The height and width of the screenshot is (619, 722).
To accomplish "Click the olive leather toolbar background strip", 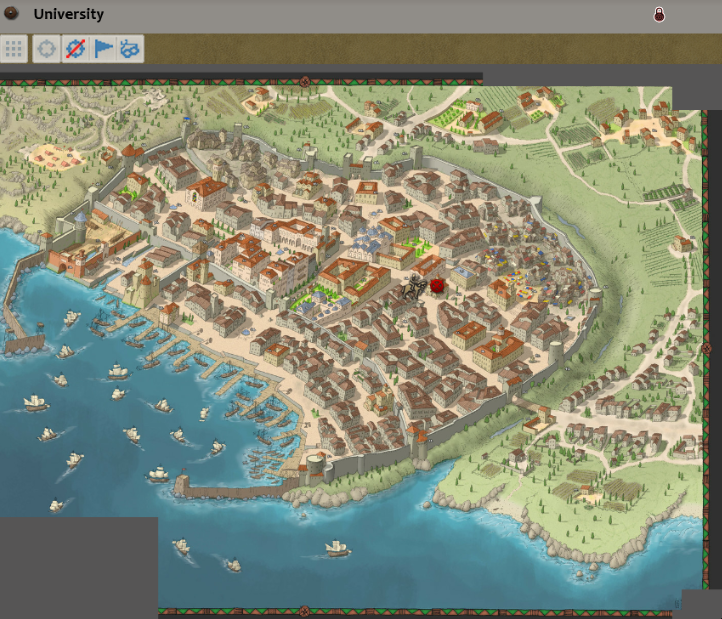I will click(x=400, y=48).
